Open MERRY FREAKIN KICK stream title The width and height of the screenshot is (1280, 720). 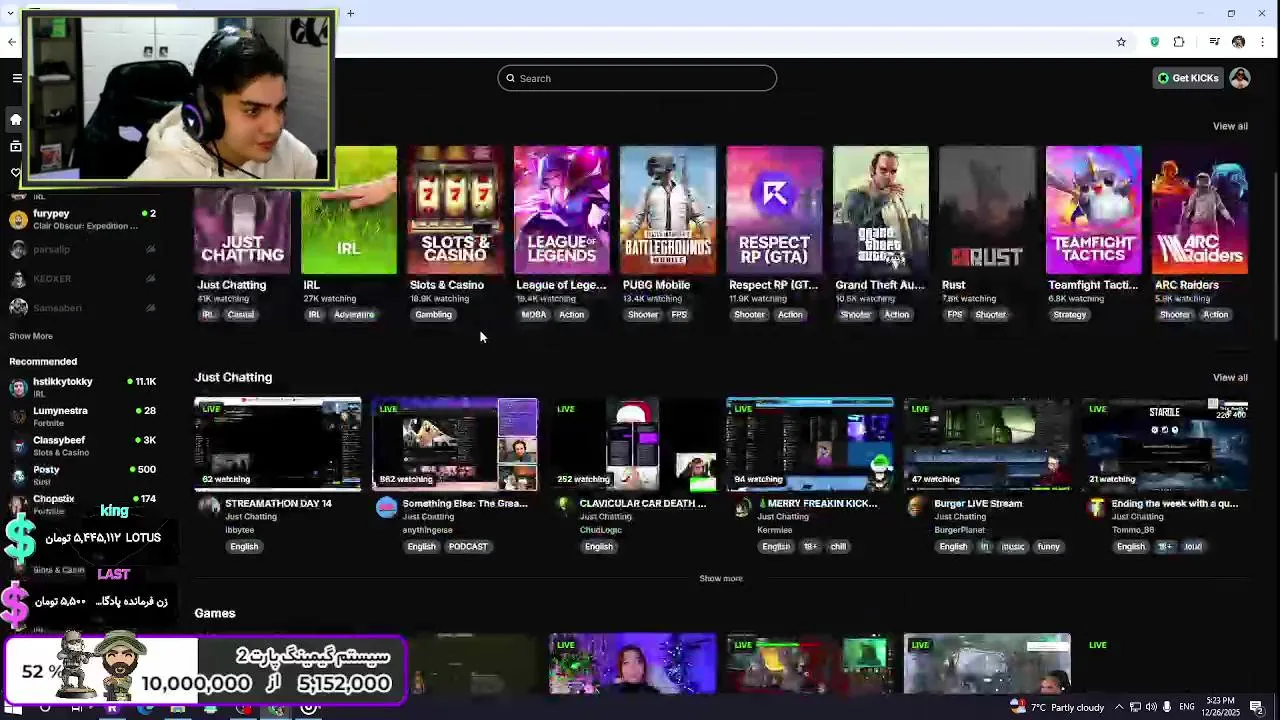tap(817, 503)
